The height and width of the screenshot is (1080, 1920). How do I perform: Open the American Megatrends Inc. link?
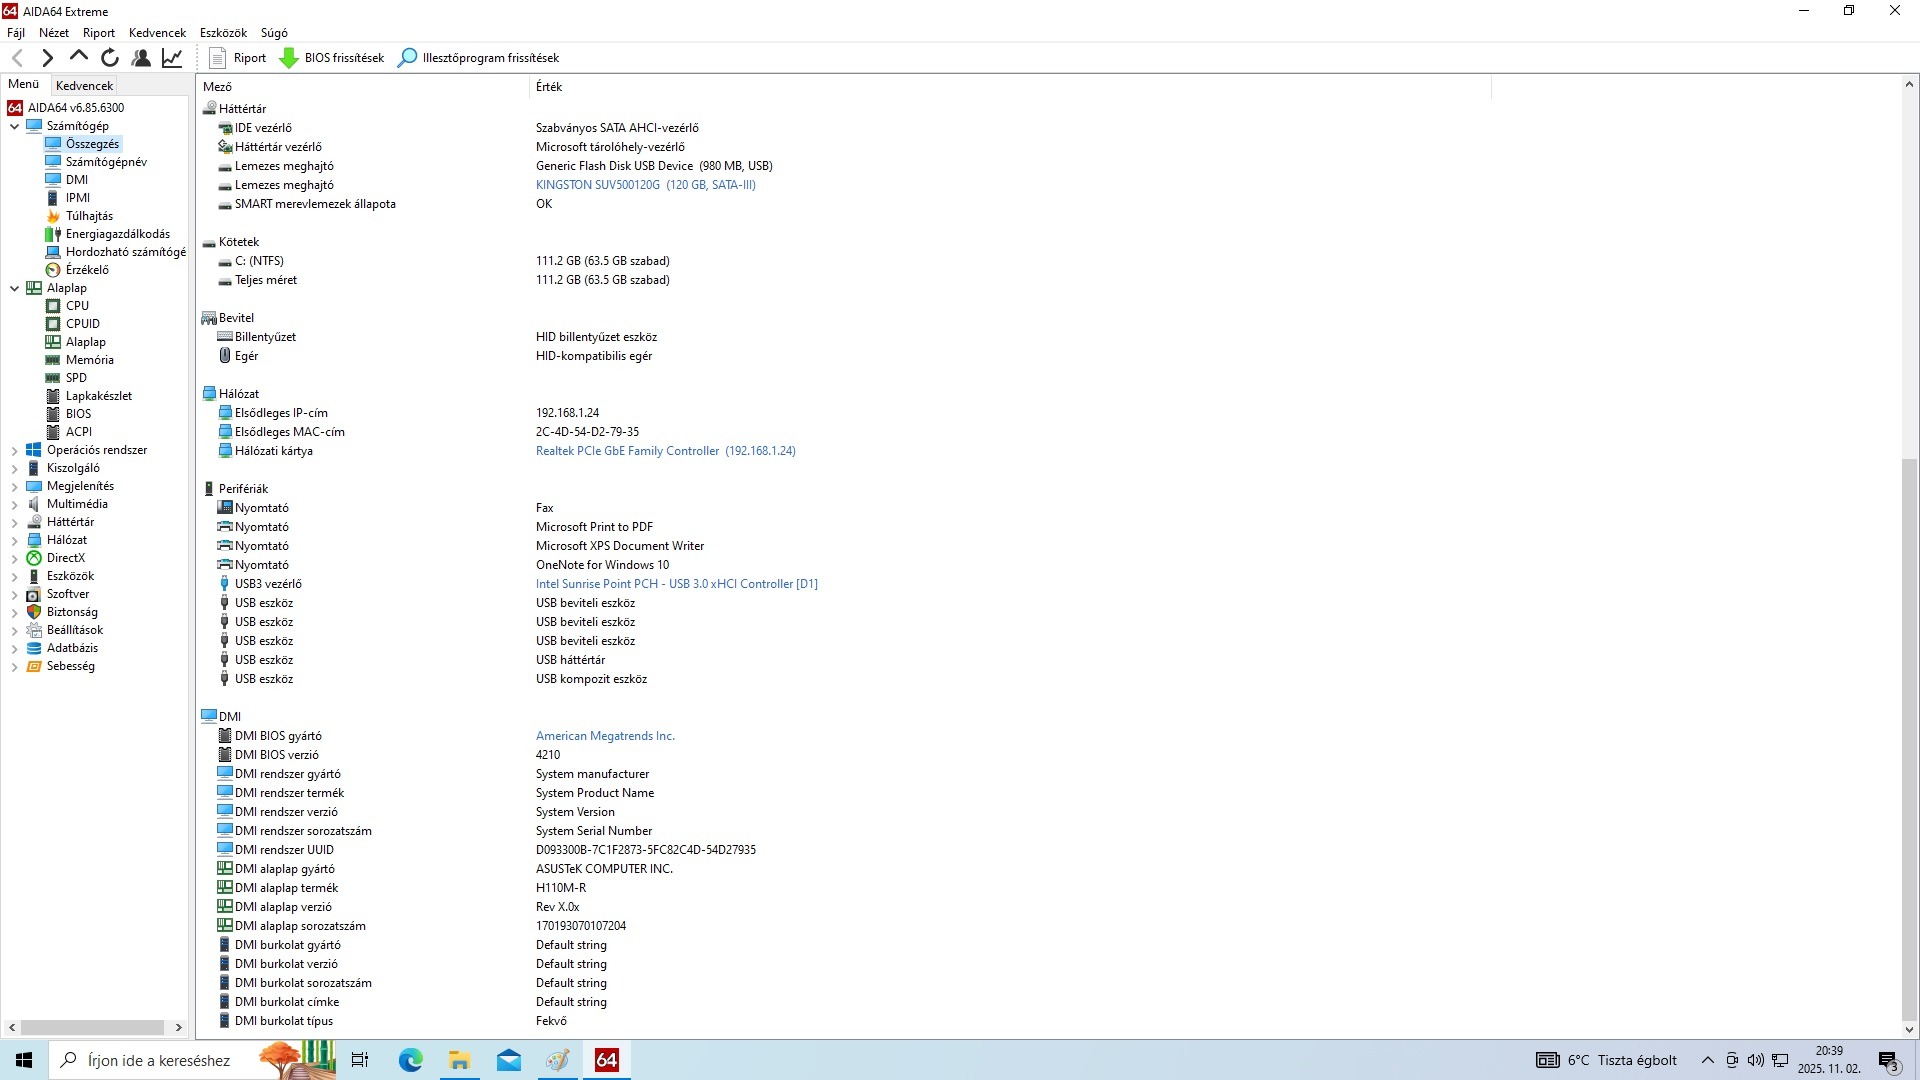605,736
